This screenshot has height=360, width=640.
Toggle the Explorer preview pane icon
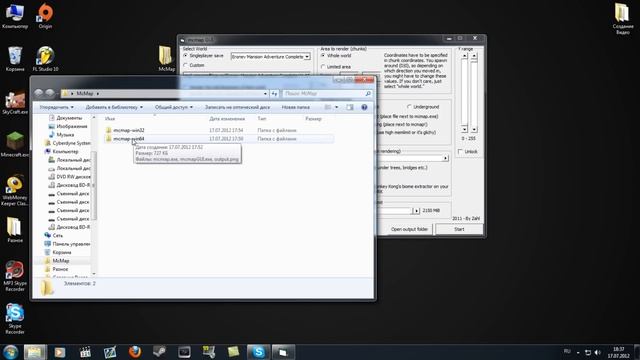point(350,107)
